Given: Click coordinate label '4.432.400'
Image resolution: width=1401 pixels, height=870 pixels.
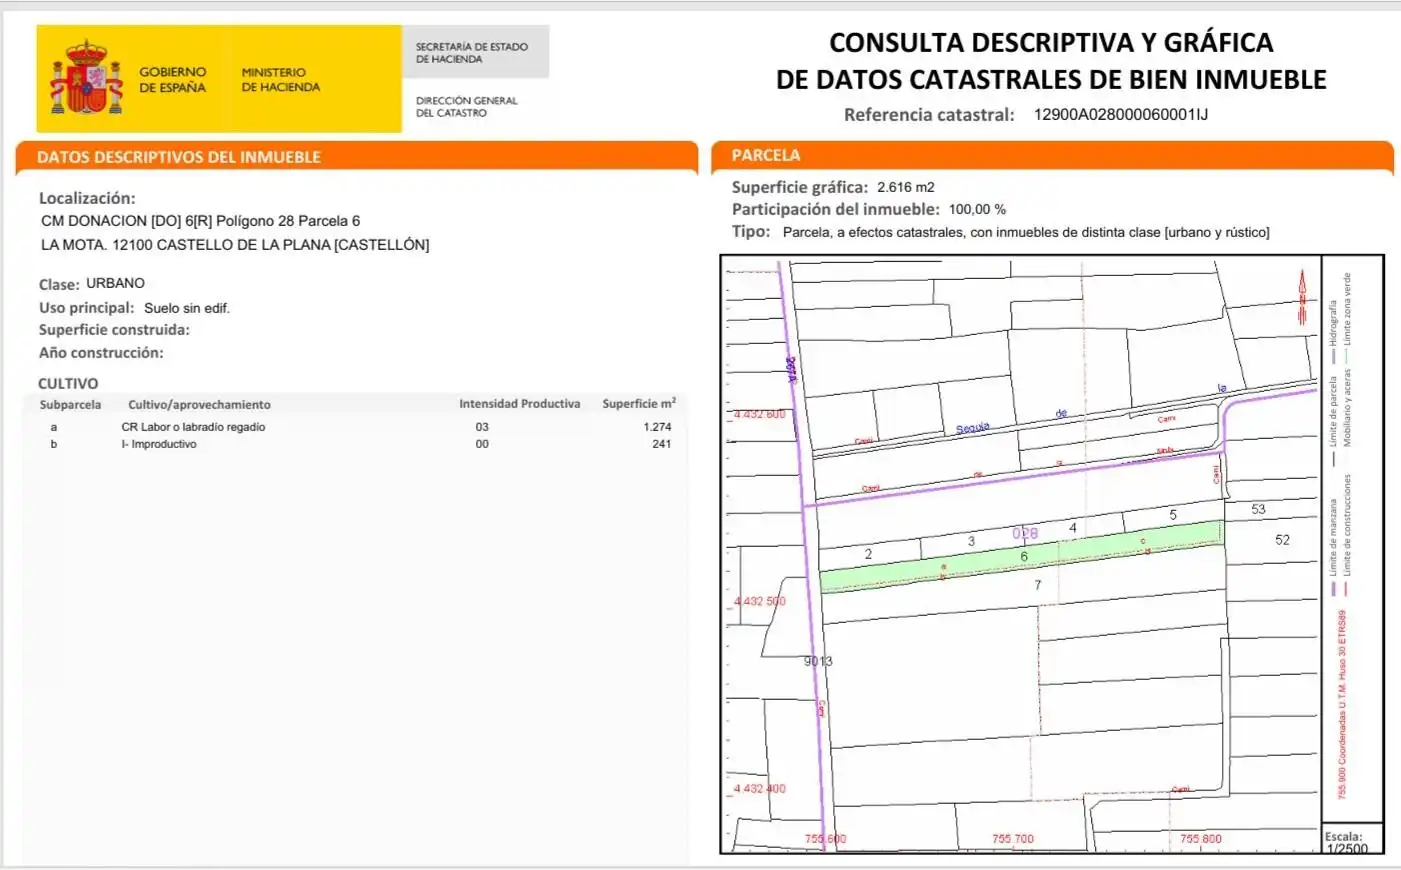Looking at the screenshot, I should click(760, 788).
